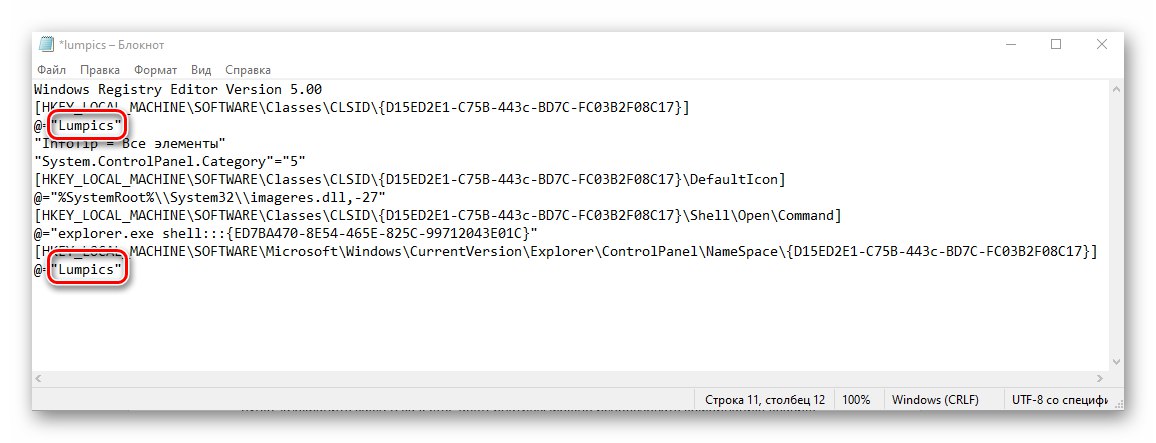
Task: Click the vertical scrollbar up arrow
Action: tap(1114, 90)
